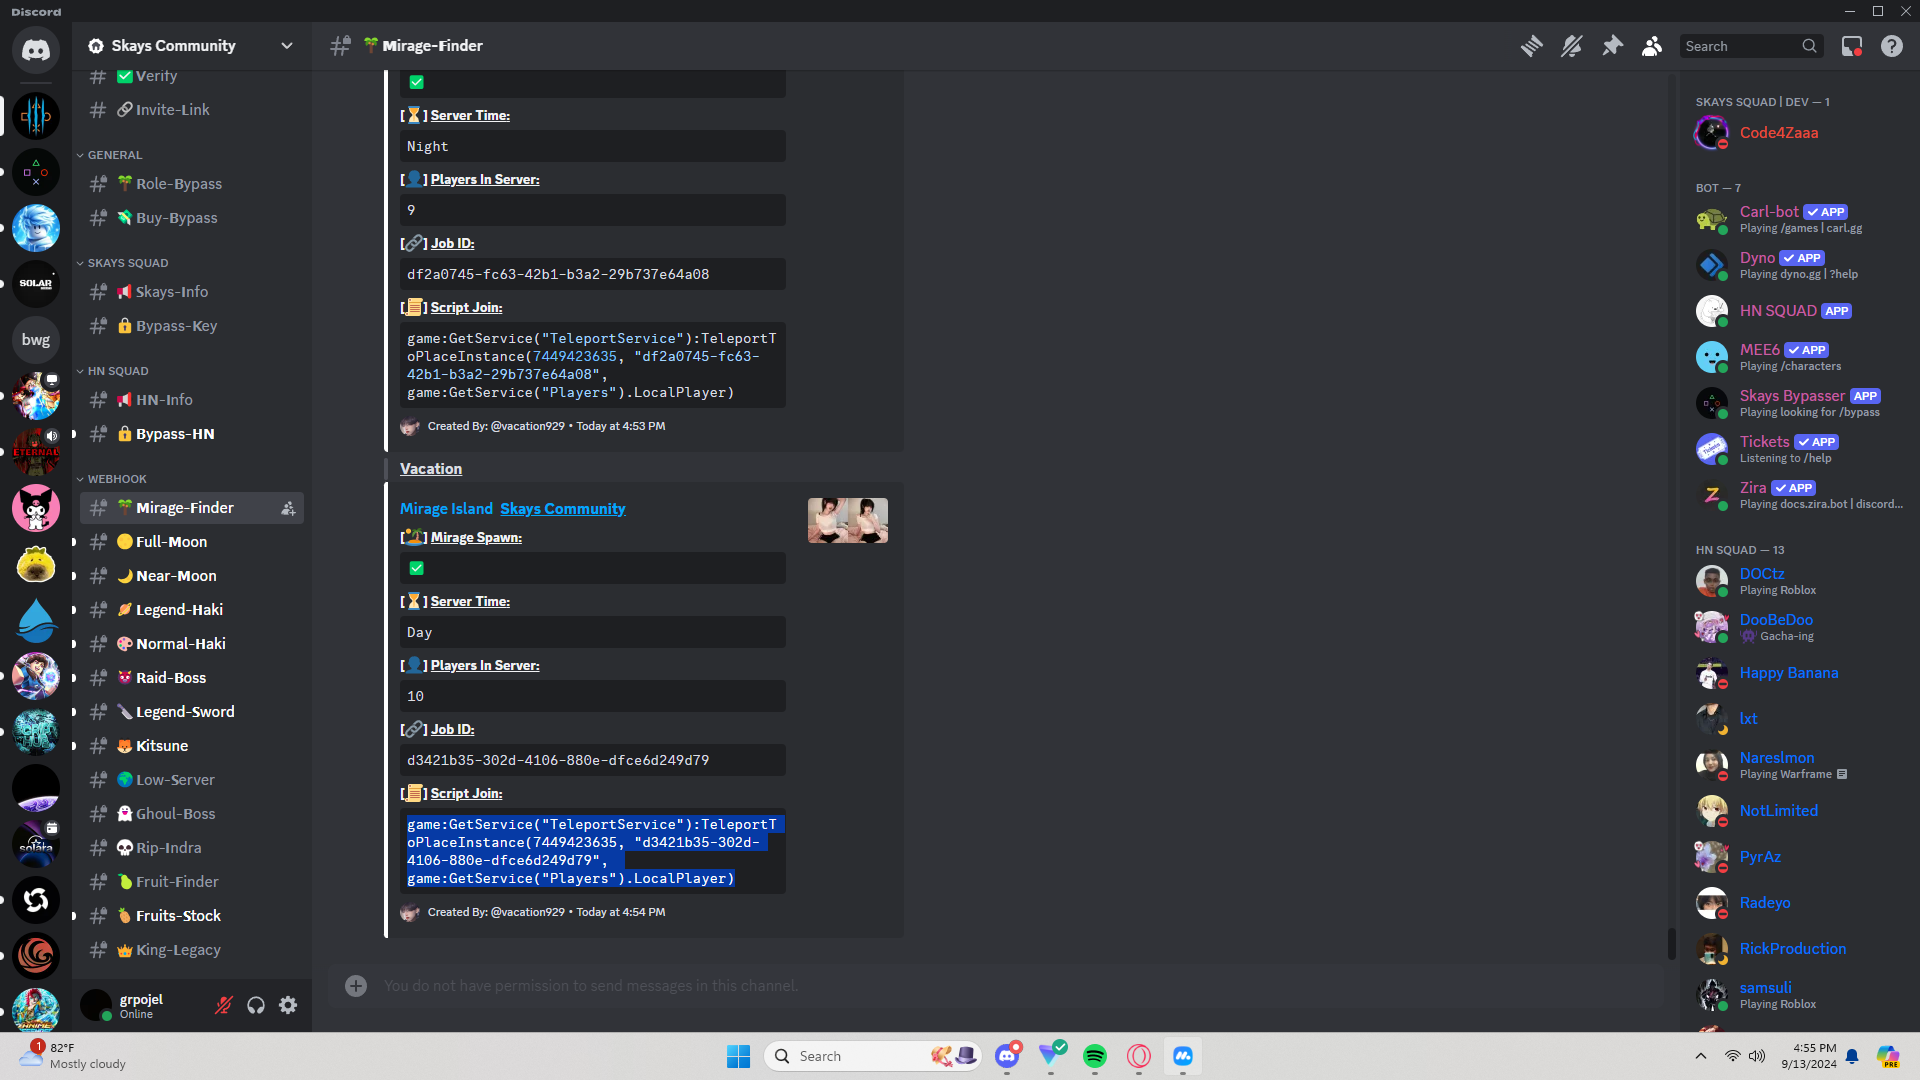Open the notification bell in system tray
Viewport: 1920px width, 1080px height.
[1852, 1056]
